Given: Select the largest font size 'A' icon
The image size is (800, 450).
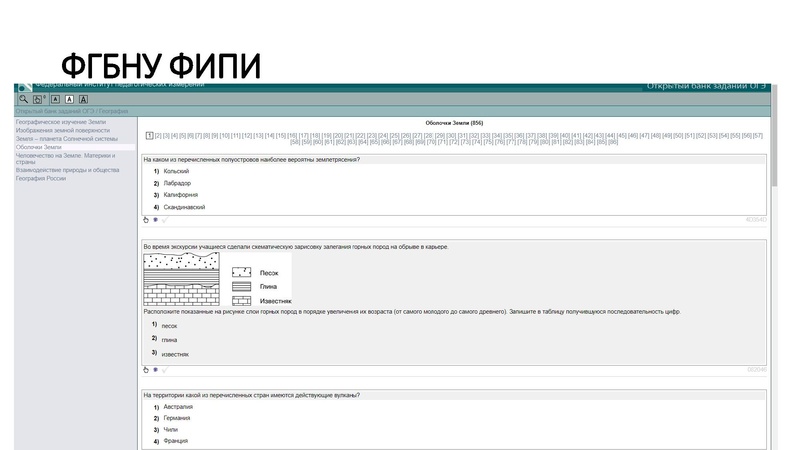Looking at the screenshot, I should (84, 99).
